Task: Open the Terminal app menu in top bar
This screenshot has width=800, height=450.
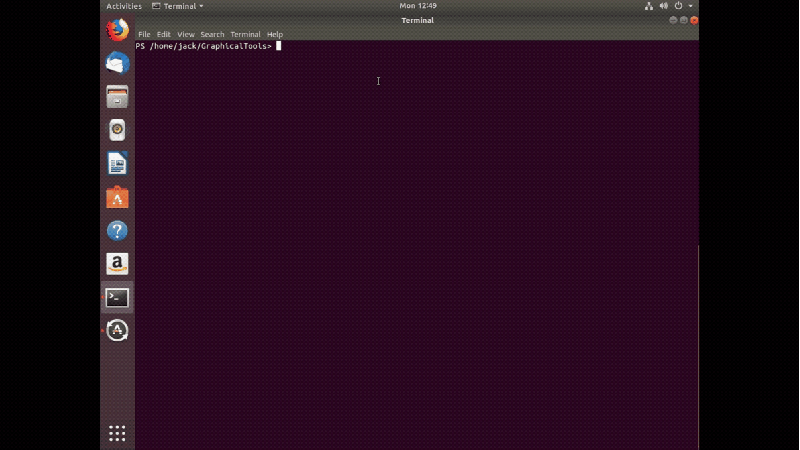Action: pyautogui.click(x=178, y=6)
